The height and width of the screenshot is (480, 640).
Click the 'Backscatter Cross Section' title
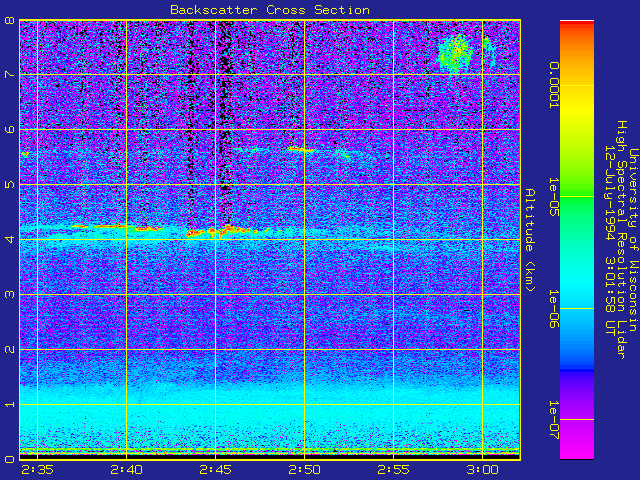click(x=270, y=10)
